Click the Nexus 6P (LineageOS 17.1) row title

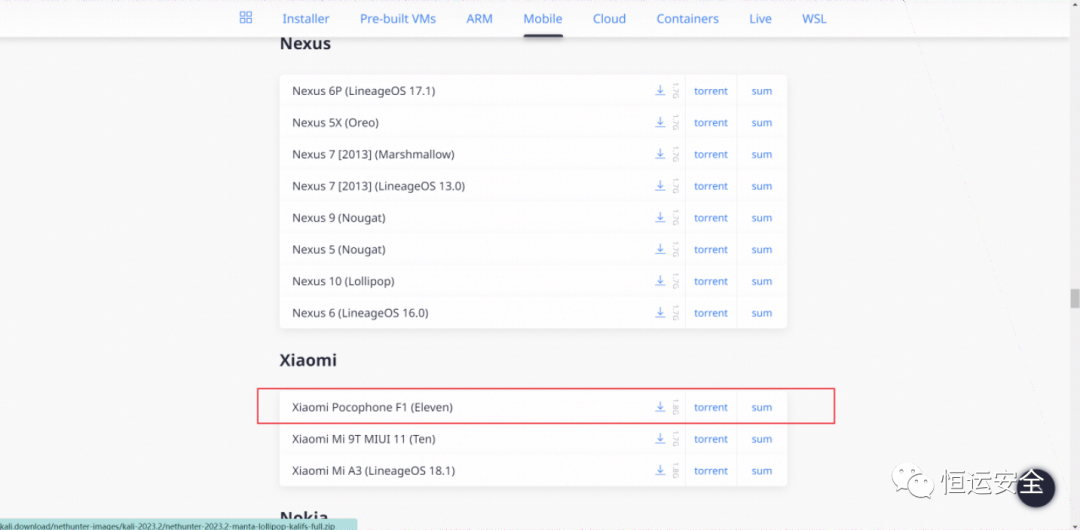364,91
